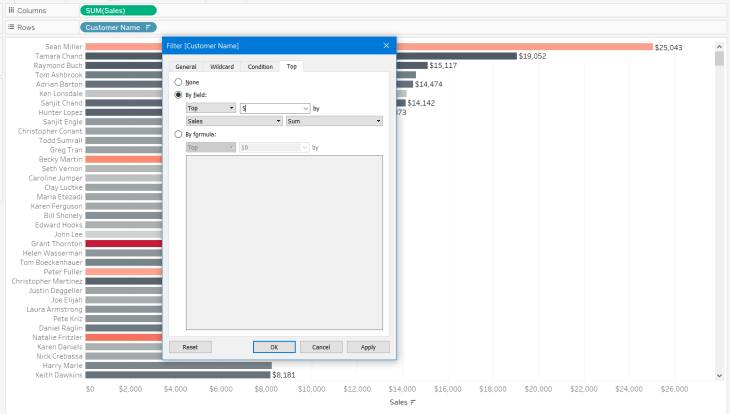The height and width of the screenshot is (414, 730).
Task: Close the Filter Customer Name dialog
Action: pyautogui.click(x=386, y=46)
